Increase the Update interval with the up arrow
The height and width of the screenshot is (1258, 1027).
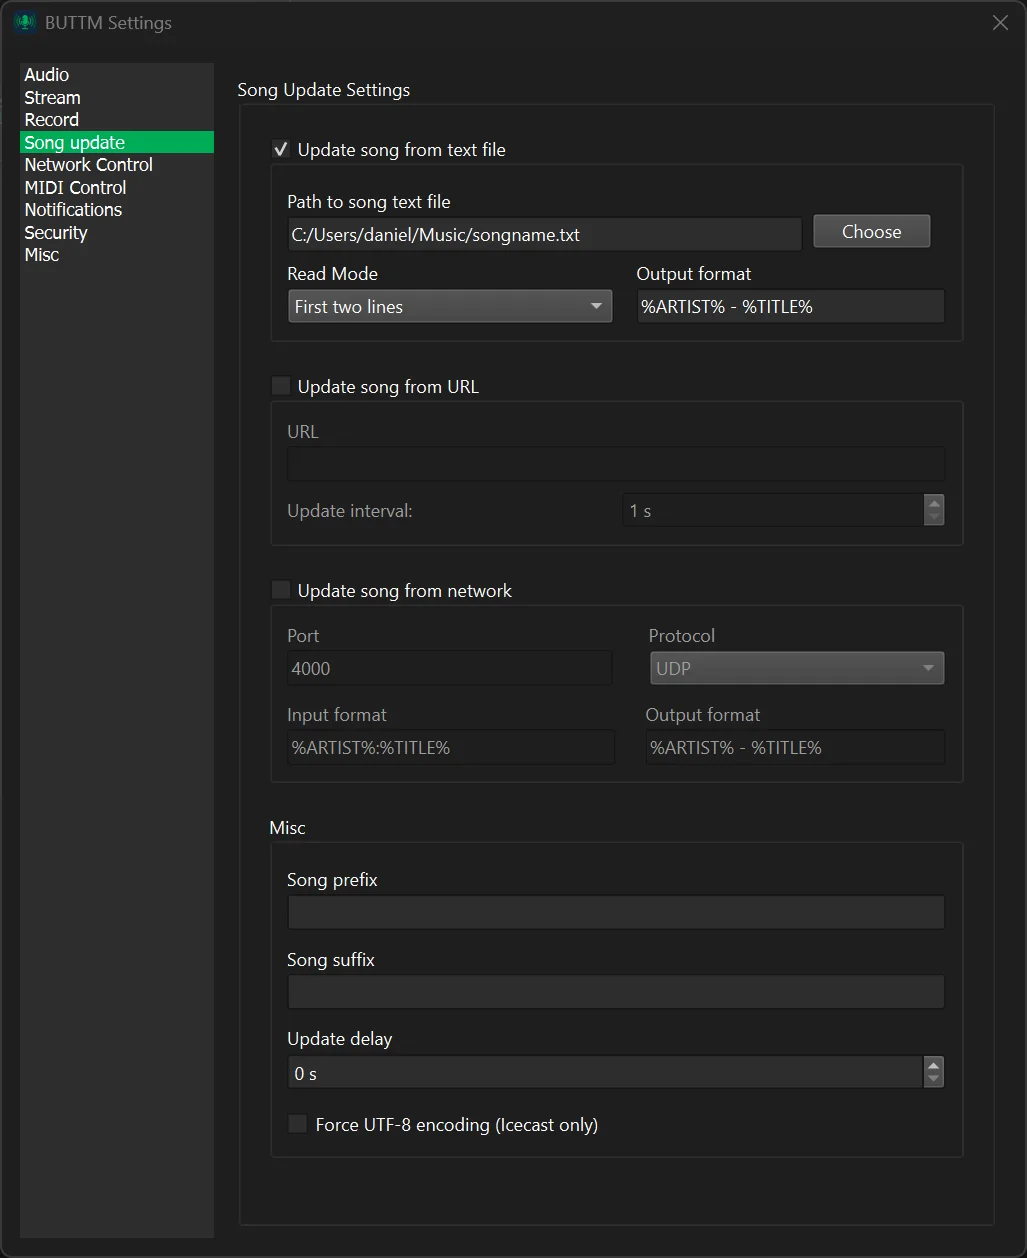click(x=933, y=503)
